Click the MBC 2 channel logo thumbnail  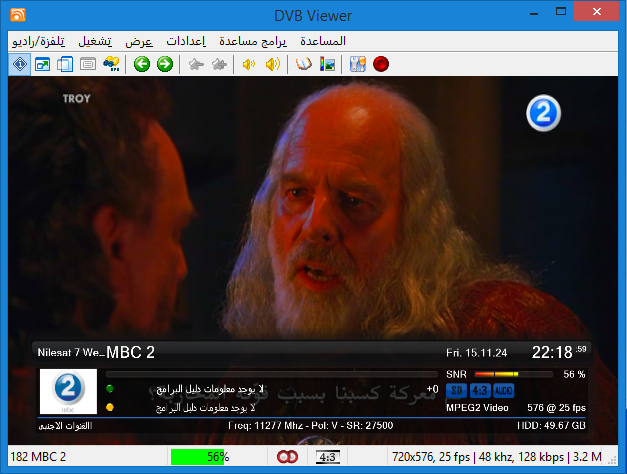coord(68,391)
